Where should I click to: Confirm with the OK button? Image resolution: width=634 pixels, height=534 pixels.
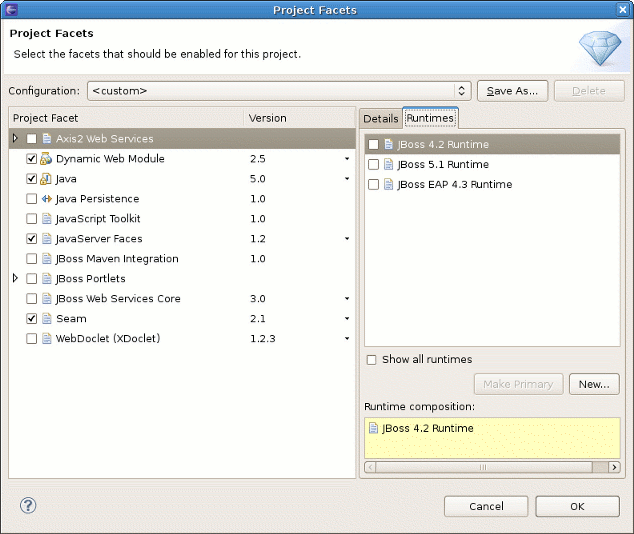point(577,506)
